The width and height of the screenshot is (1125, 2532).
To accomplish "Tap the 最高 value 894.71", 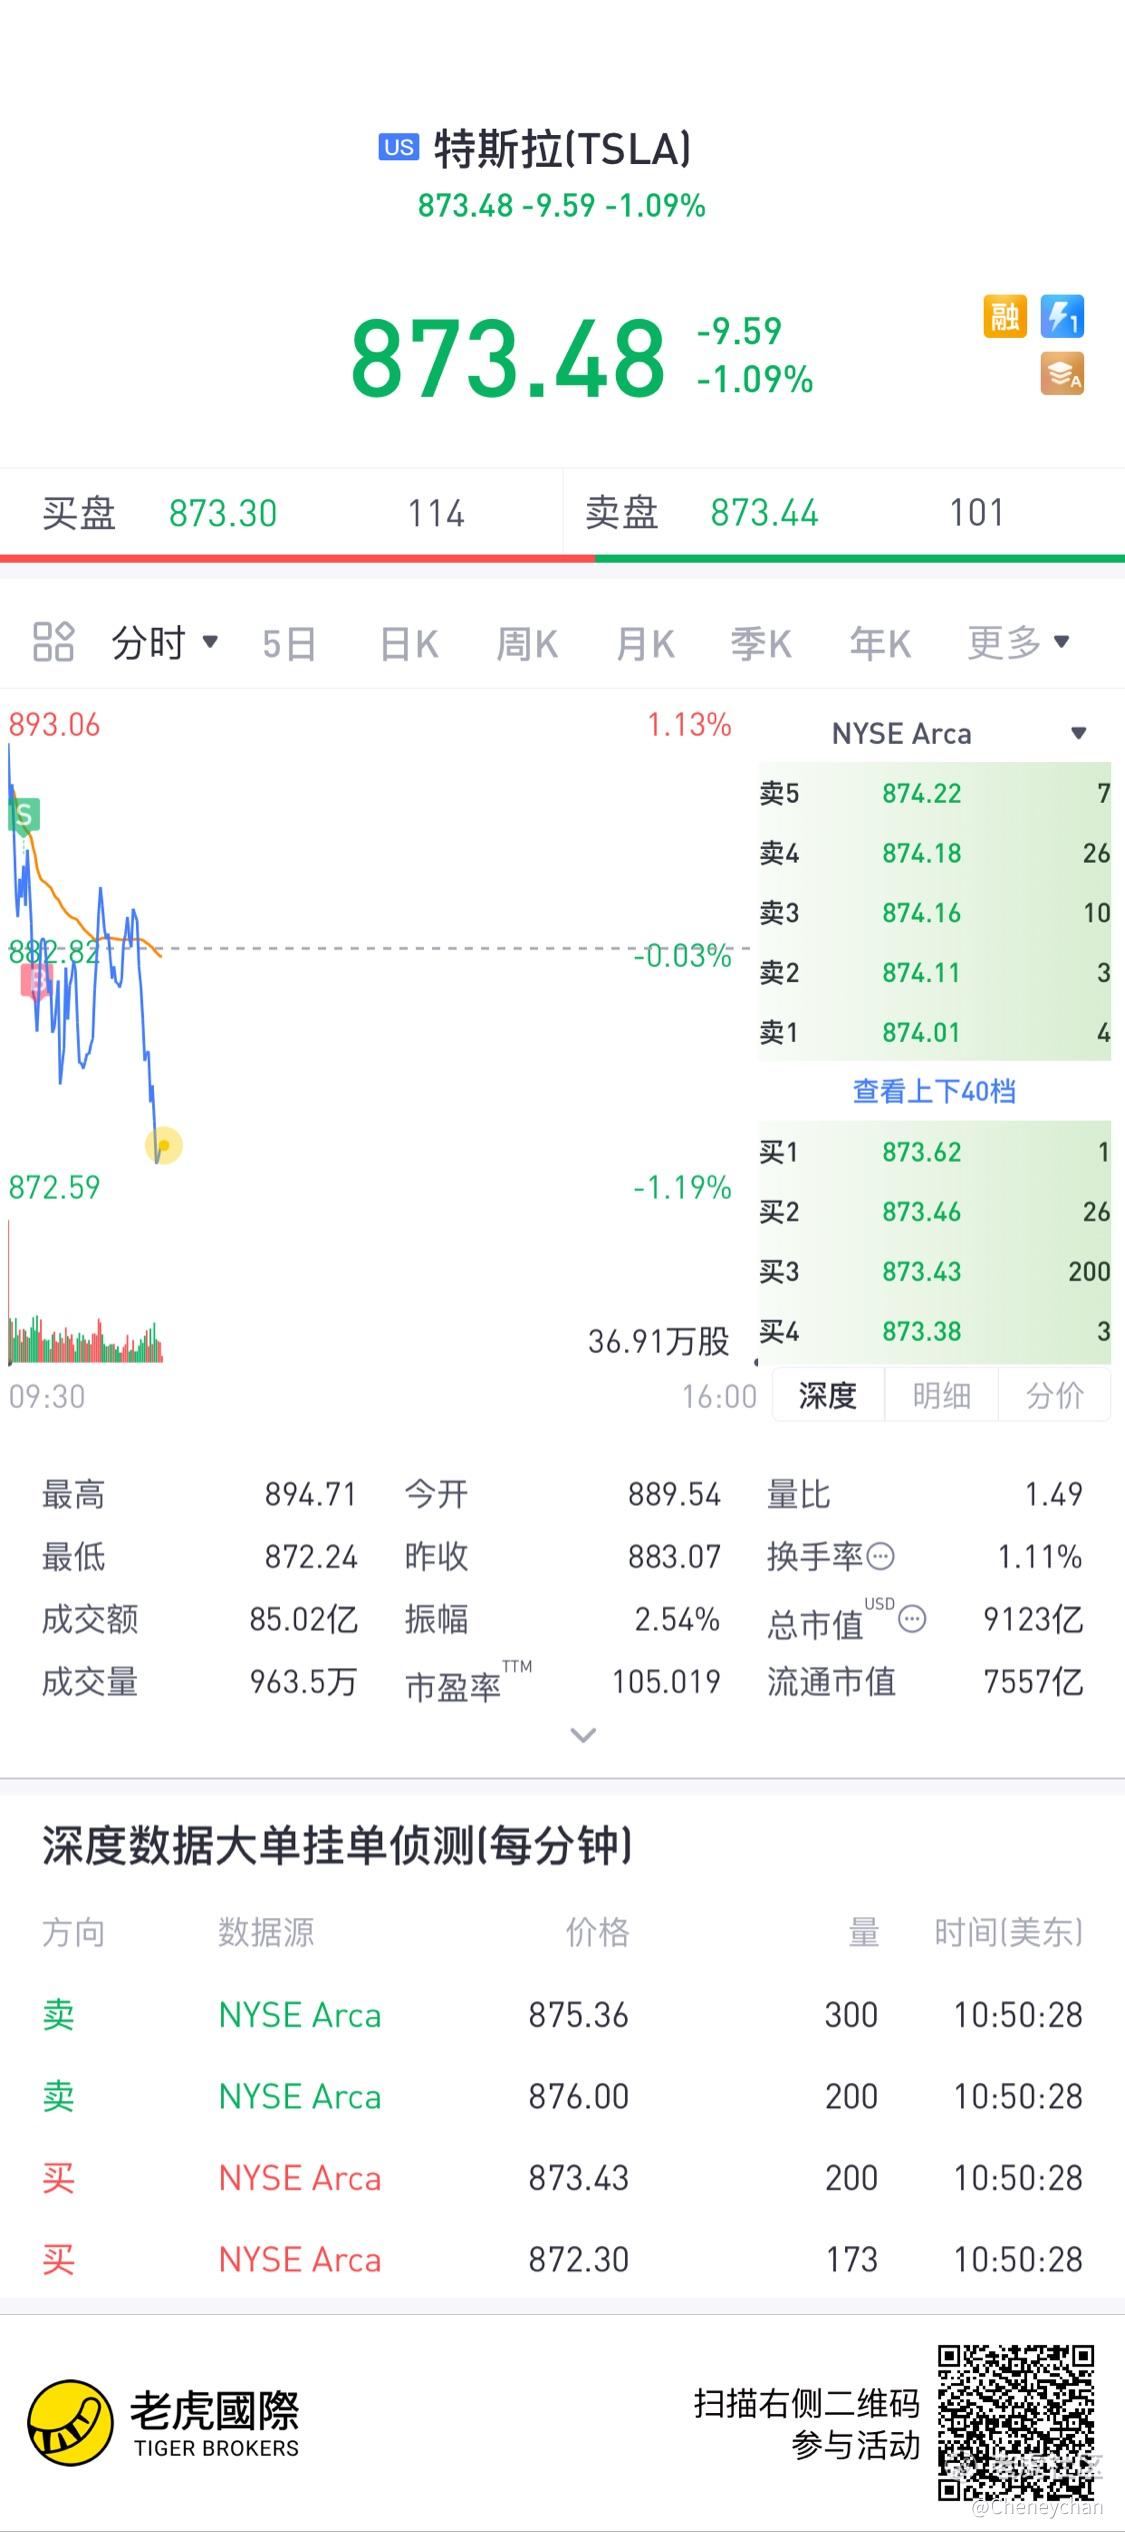I will click(310, 1495).
